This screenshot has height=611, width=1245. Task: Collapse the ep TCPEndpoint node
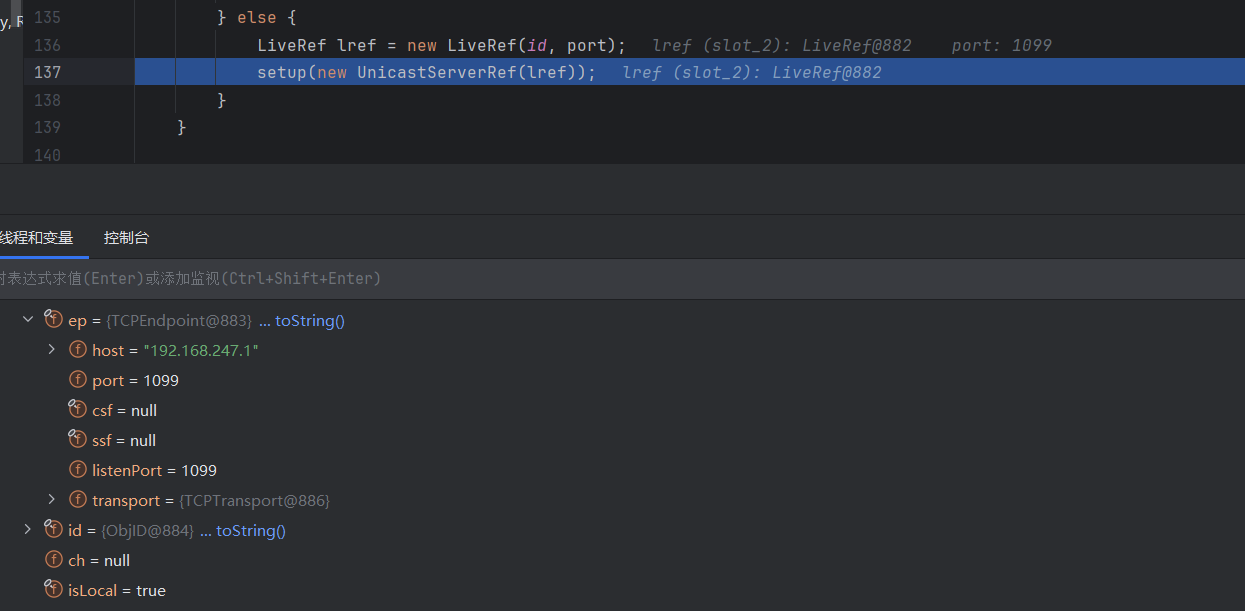tap(28, 320)
